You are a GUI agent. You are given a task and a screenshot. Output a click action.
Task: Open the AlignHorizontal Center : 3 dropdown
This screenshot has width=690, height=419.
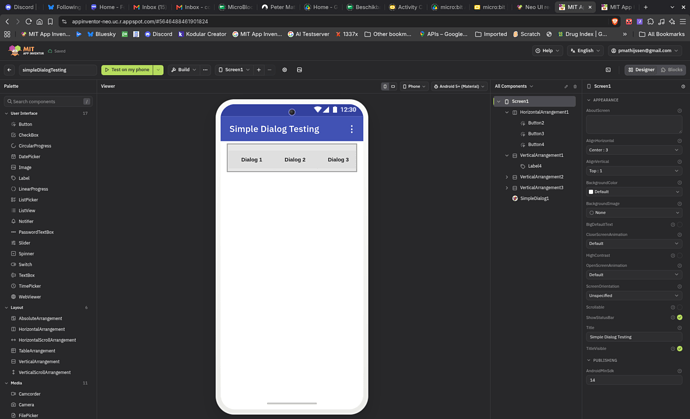point(634,150)
